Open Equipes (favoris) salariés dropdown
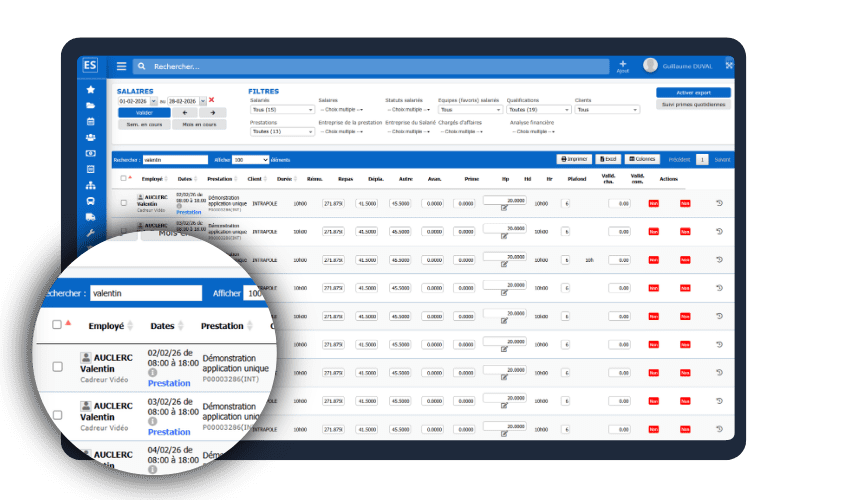 click(x=471, y=110)
